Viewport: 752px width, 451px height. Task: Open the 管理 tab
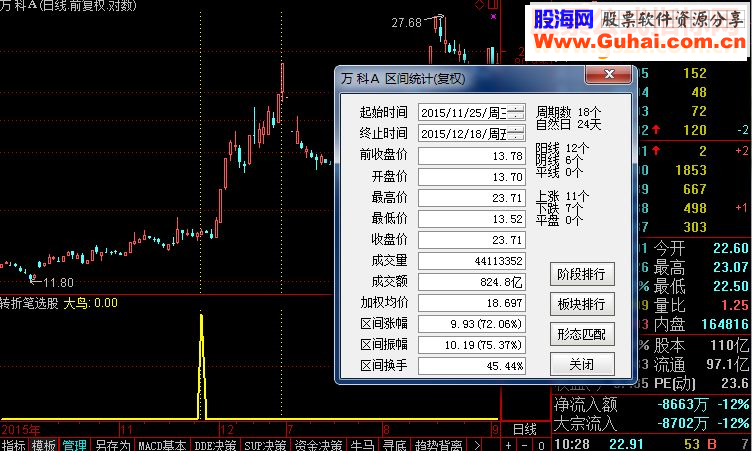[x=74, y=445]
